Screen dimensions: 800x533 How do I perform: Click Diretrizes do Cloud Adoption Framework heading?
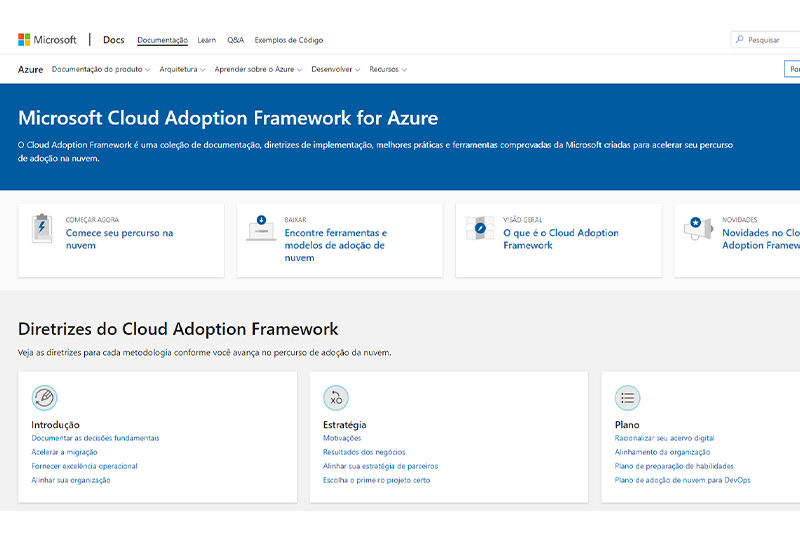[x=178, y=329]
